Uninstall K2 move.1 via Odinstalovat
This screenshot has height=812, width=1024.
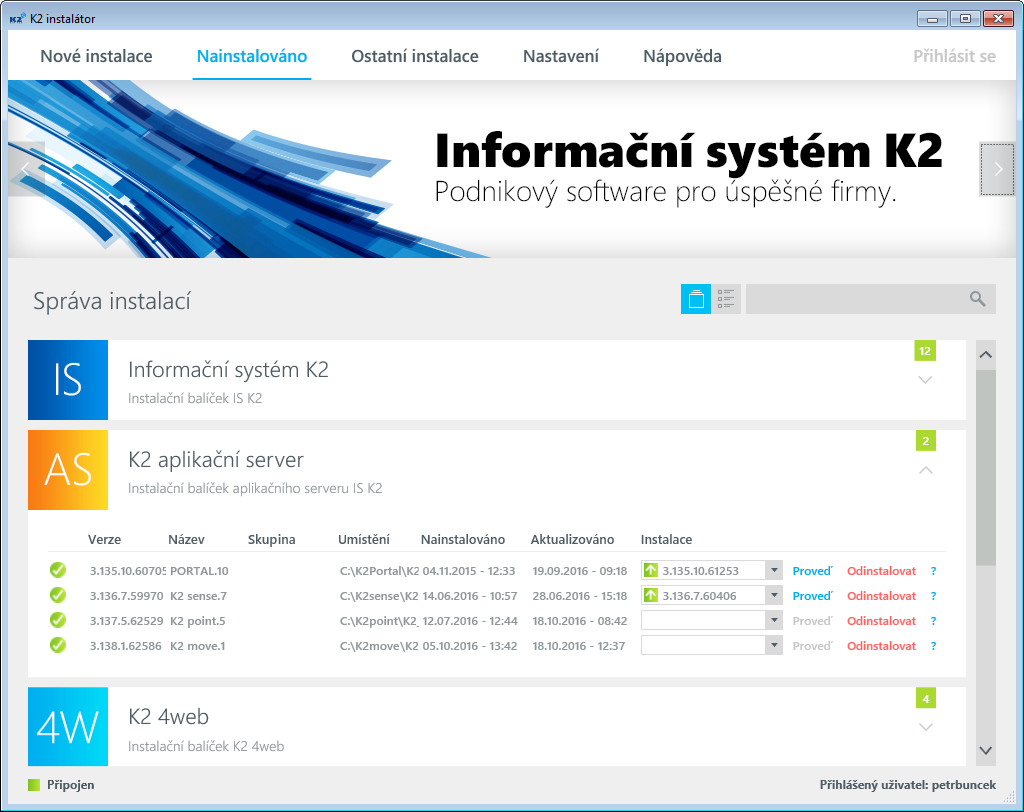(x=882, y=646)
